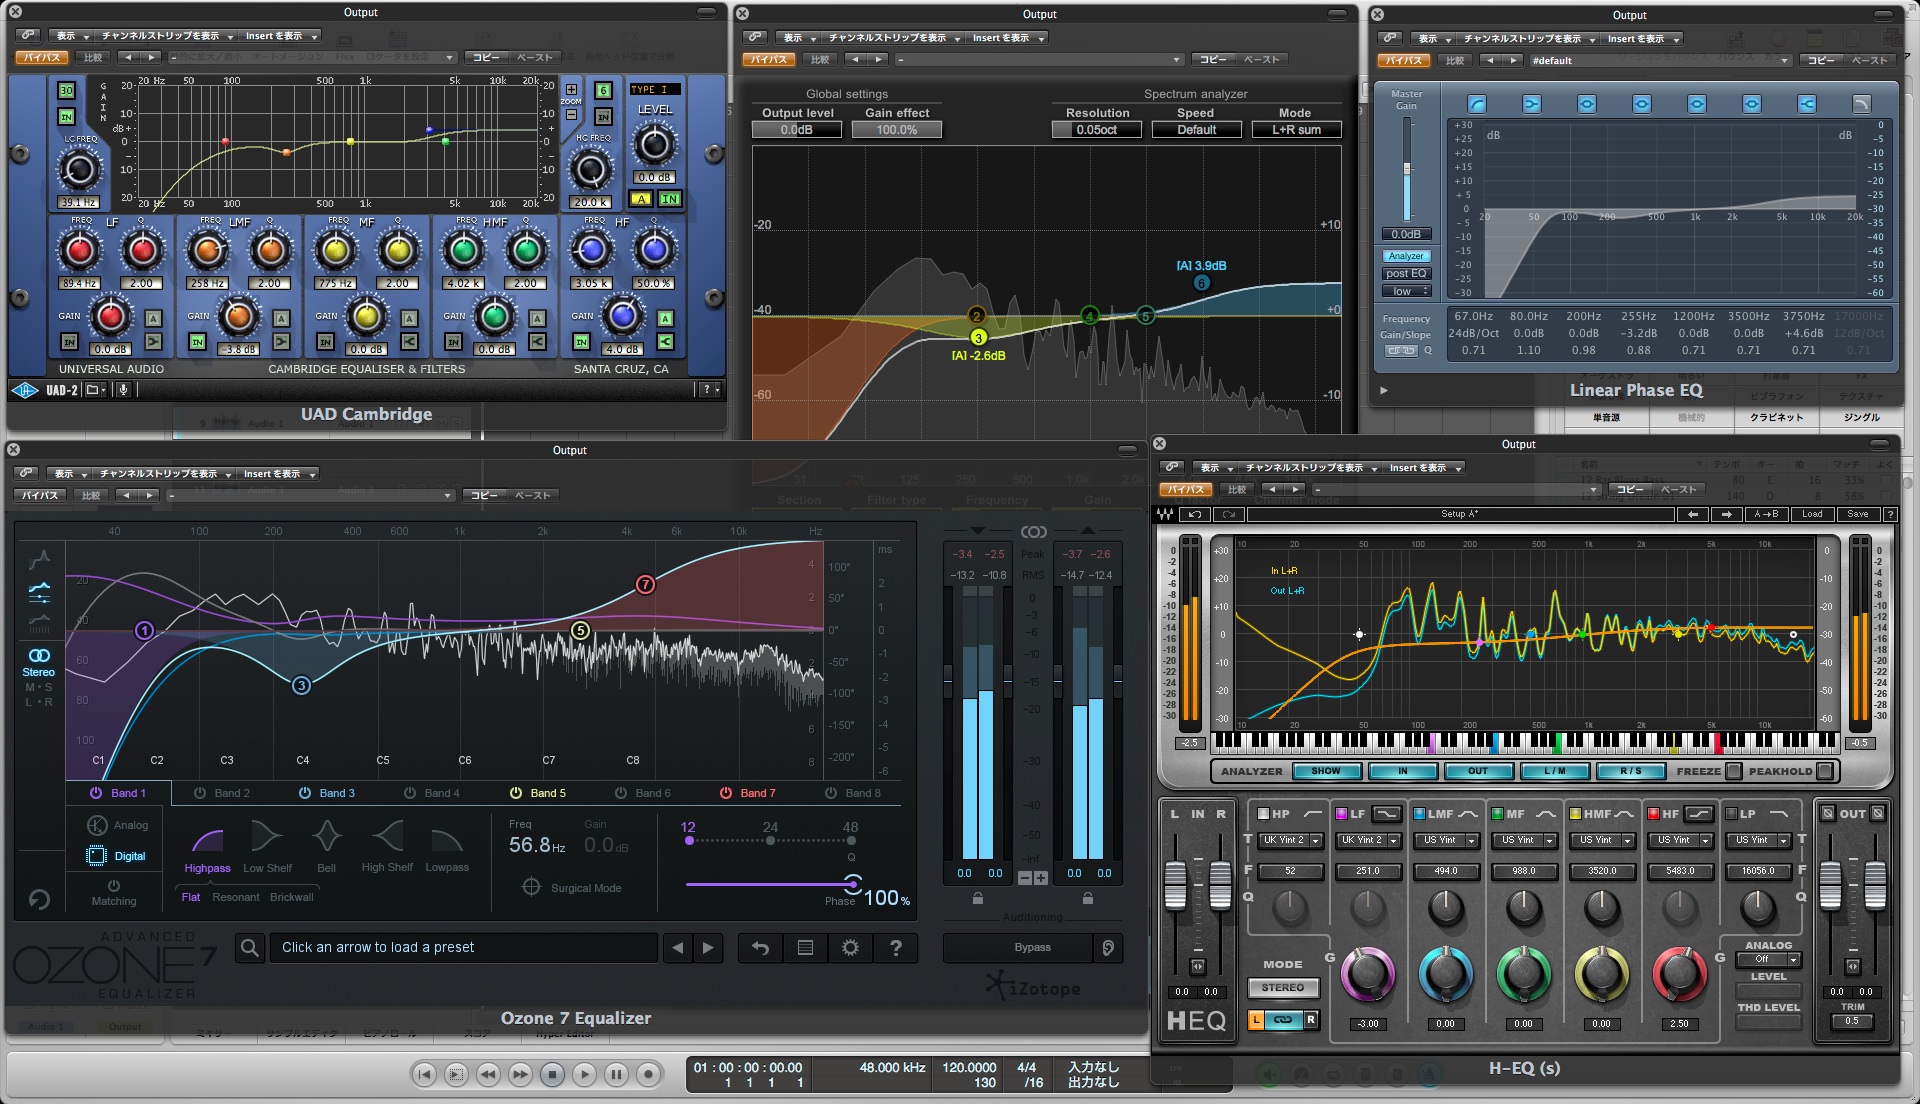The height and width of the screenshot is (1104, 1920).
Task: Enable FREEZE checkbox in H-EQ analyzer
Action: (x=1734, y=771)
